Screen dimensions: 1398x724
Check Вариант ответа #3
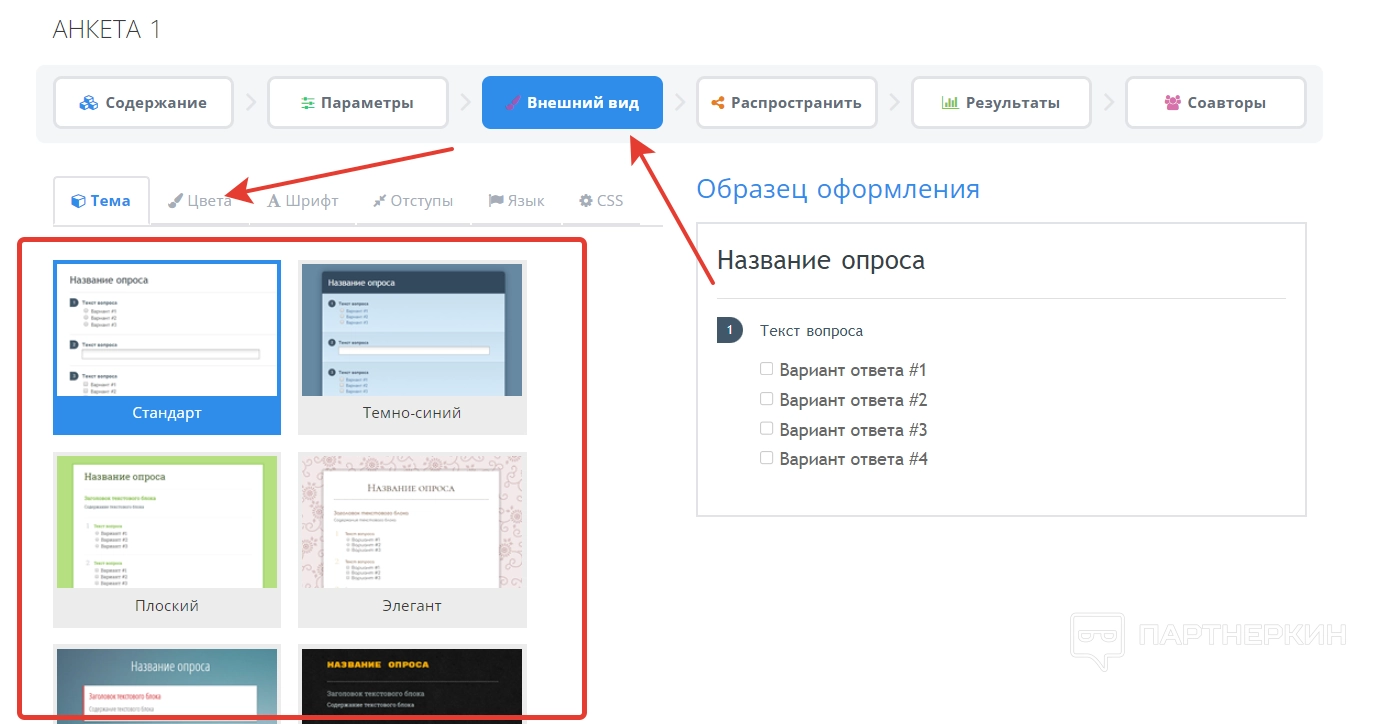767,429
